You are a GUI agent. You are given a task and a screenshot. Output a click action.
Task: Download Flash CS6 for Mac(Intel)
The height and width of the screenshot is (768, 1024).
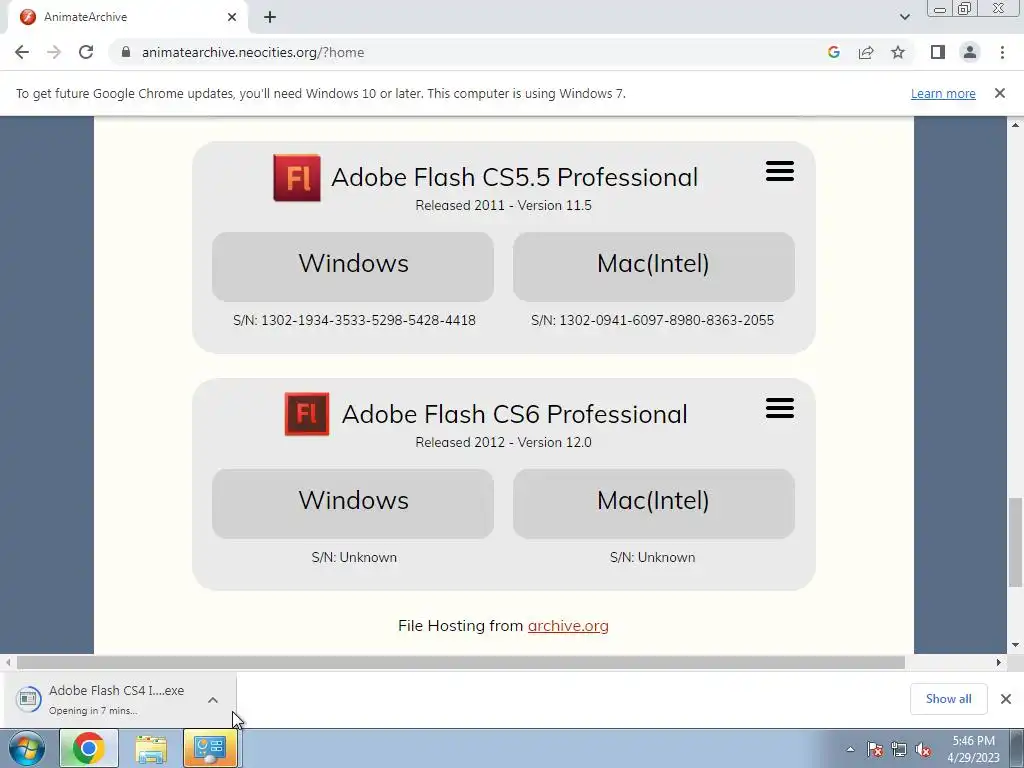[654, 504]
